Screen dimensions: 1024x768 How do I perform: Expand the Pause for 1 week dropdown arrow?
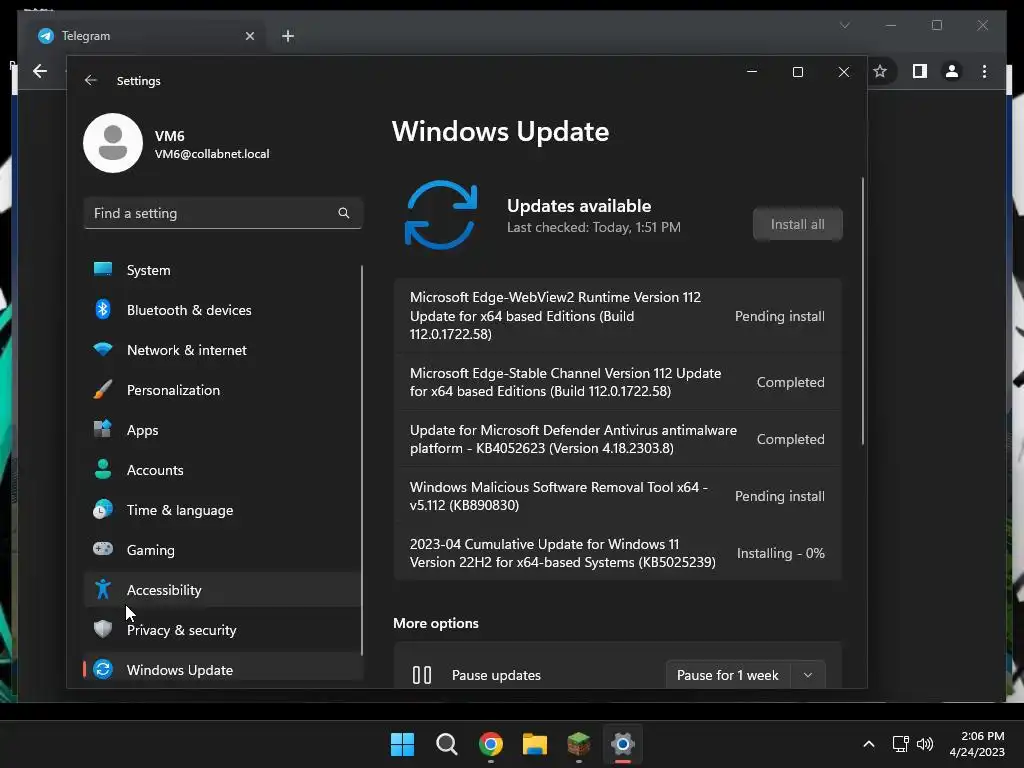(x=808, y=675)
